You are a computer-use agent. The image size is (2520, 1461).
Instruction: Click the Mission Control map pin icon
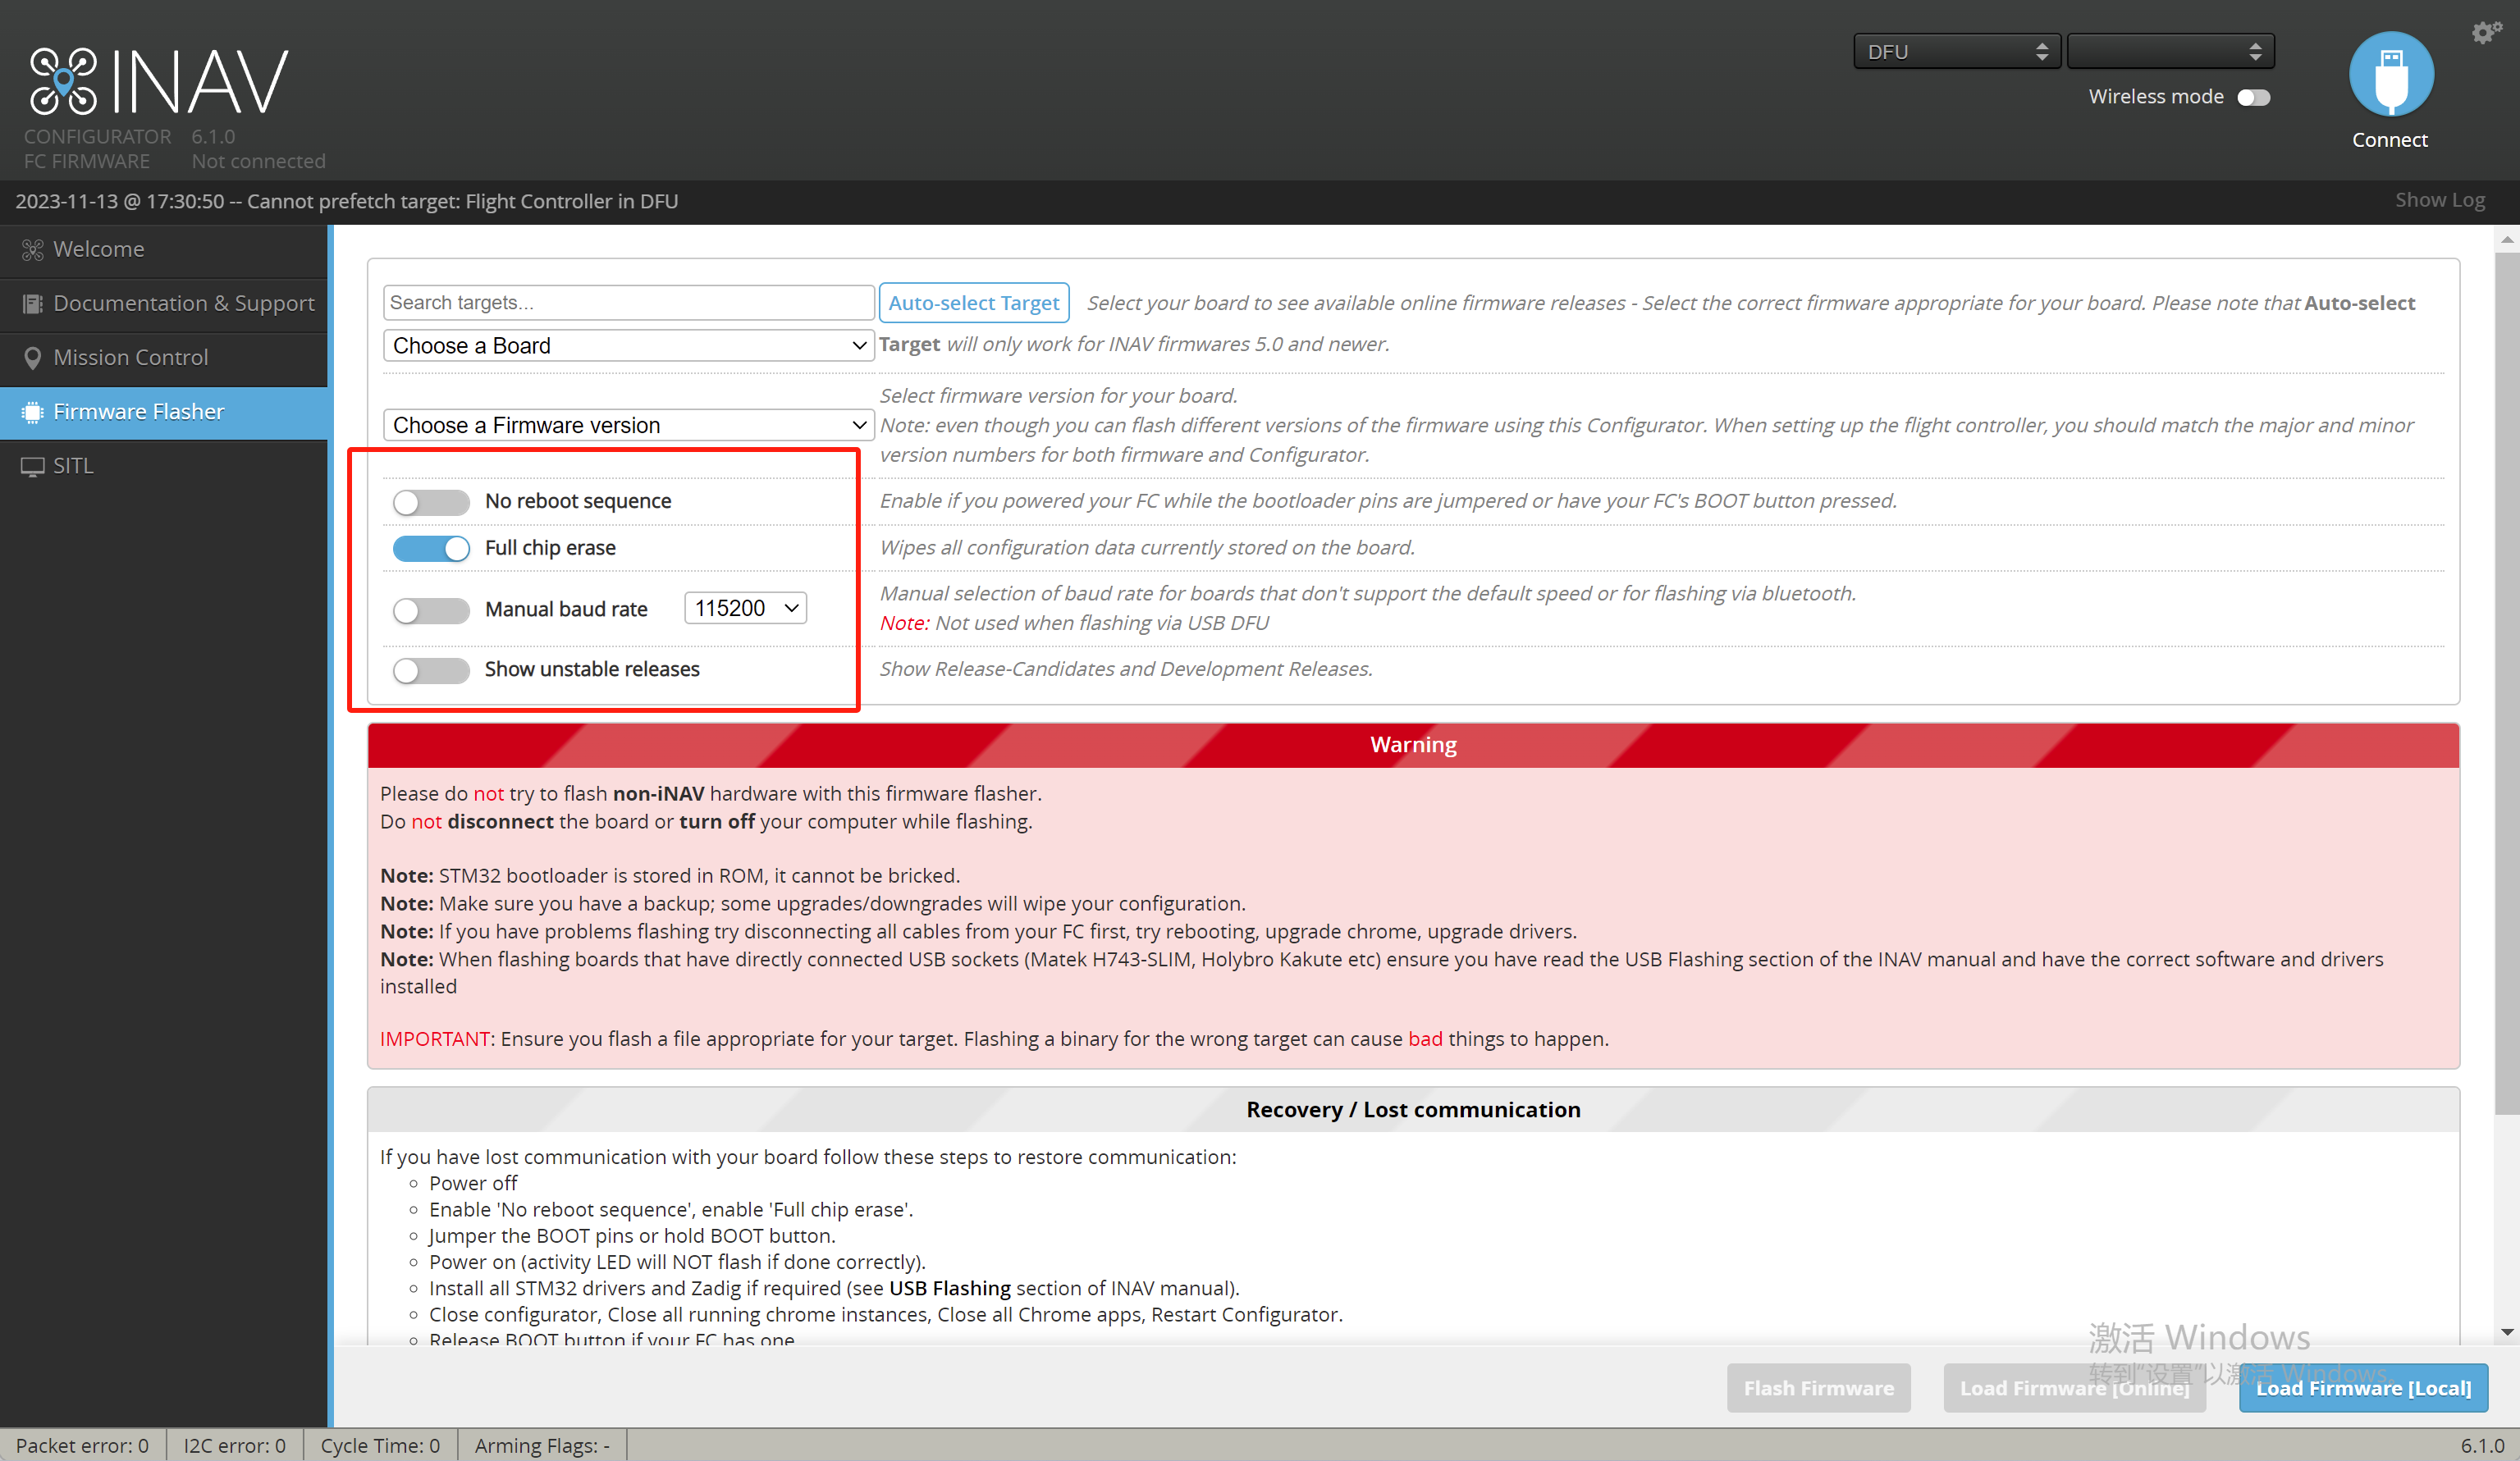pyautogui.click(x=33, y=358)
